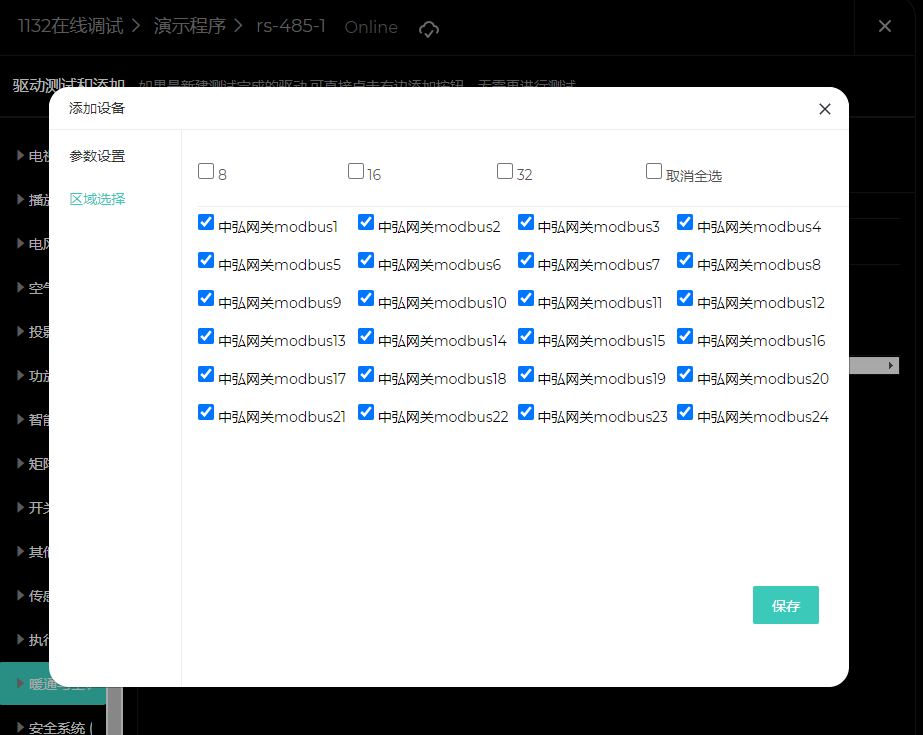Uncheck 中弘网关modbus7

[526, 260]
